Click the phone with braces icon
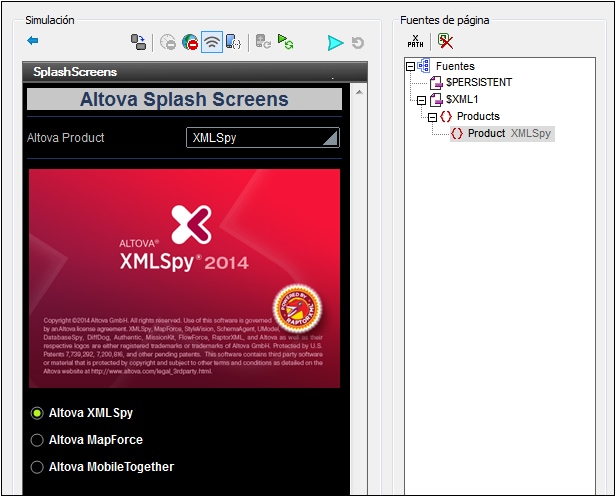Viewport: 616px width, 497px height. [x=233, y=42]
